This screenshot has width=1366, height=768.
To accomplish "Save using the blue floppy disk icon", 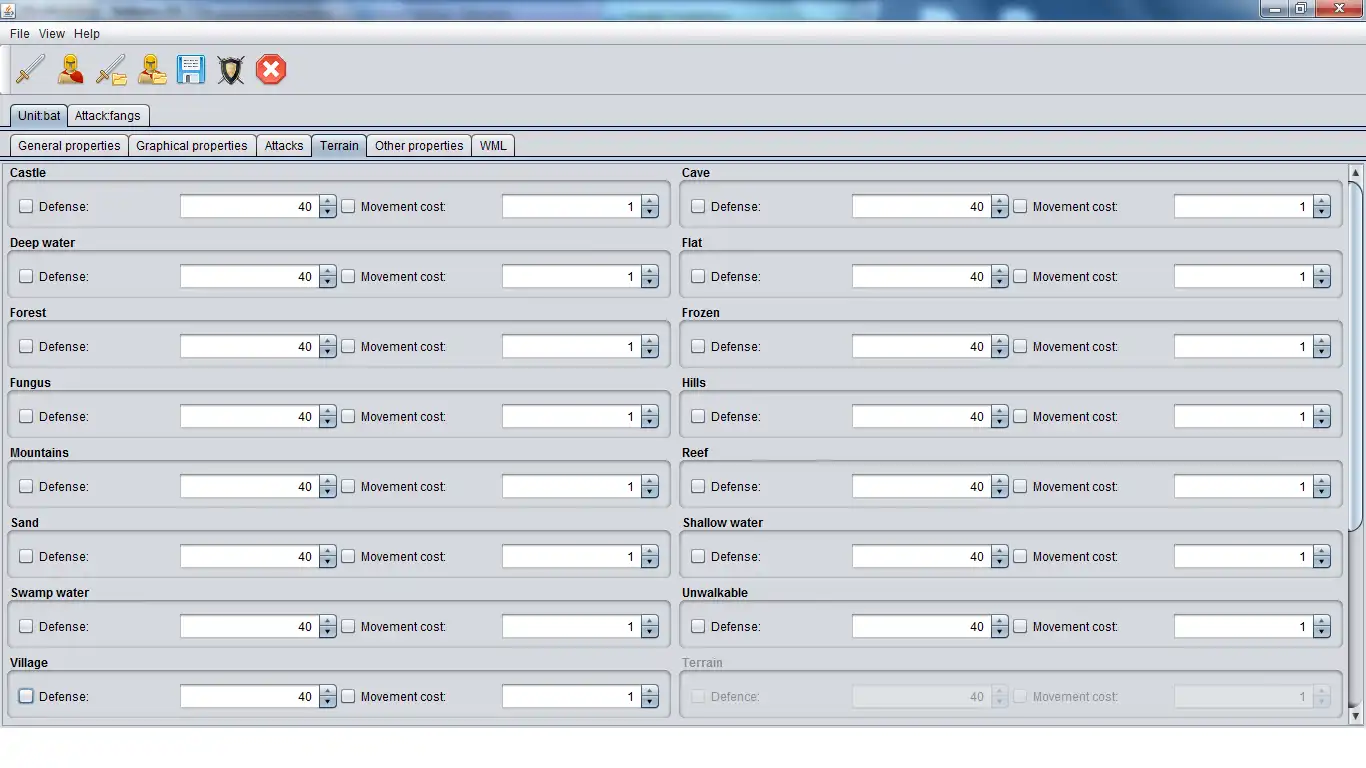I will coord(191,69).
